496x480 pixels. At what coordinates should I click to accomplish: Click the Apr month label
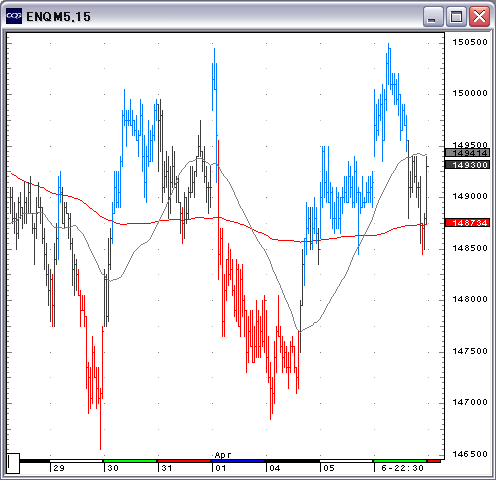click(223, 455)
